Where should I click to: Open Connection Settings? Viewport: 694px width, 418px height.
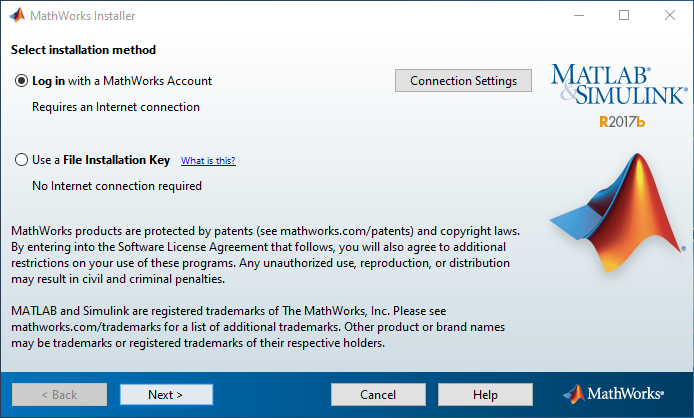(x=463, y=81)
